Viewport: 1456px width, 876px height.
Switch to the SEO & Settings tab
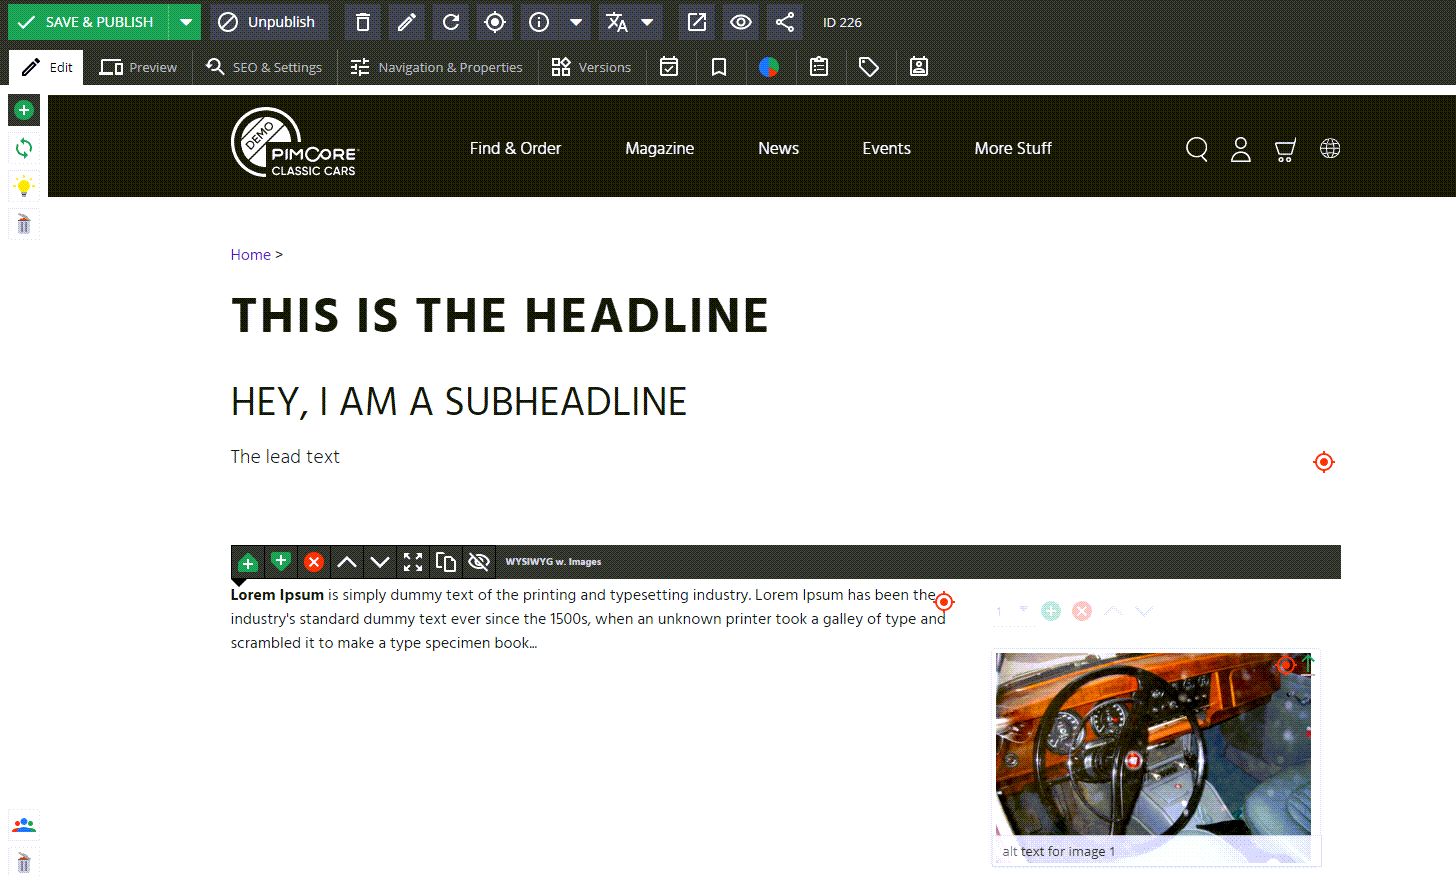pyautogui.click(x=264, y=67)
